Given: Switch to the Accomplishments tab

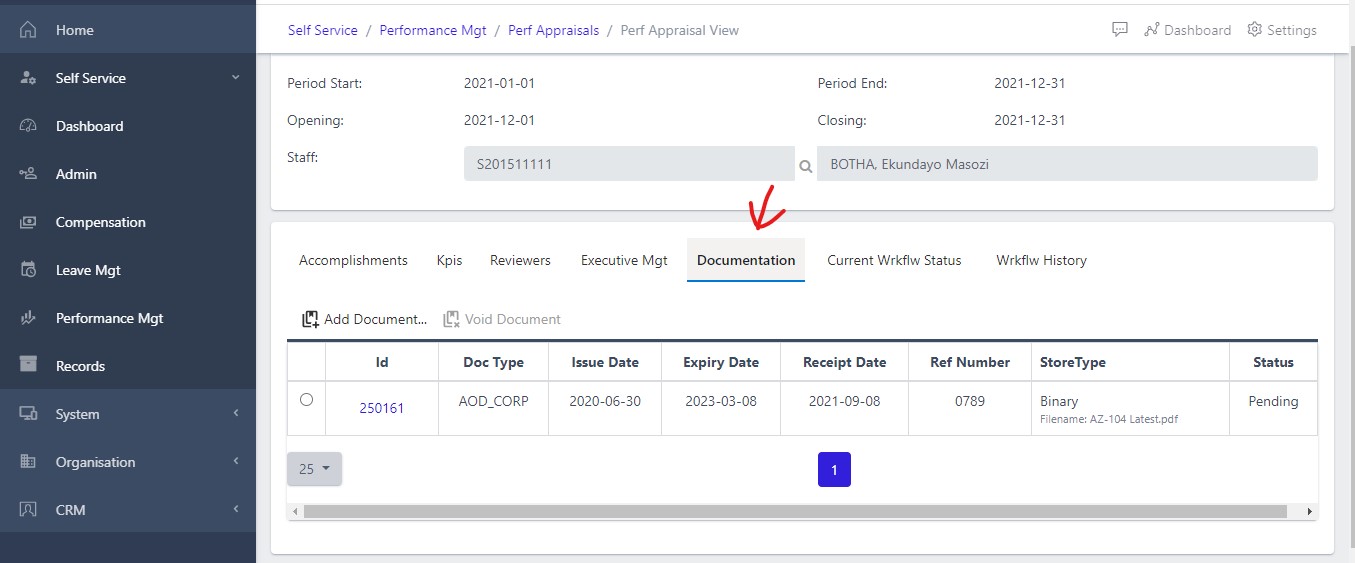Looking at the screenshot, I should click(353, 260).
